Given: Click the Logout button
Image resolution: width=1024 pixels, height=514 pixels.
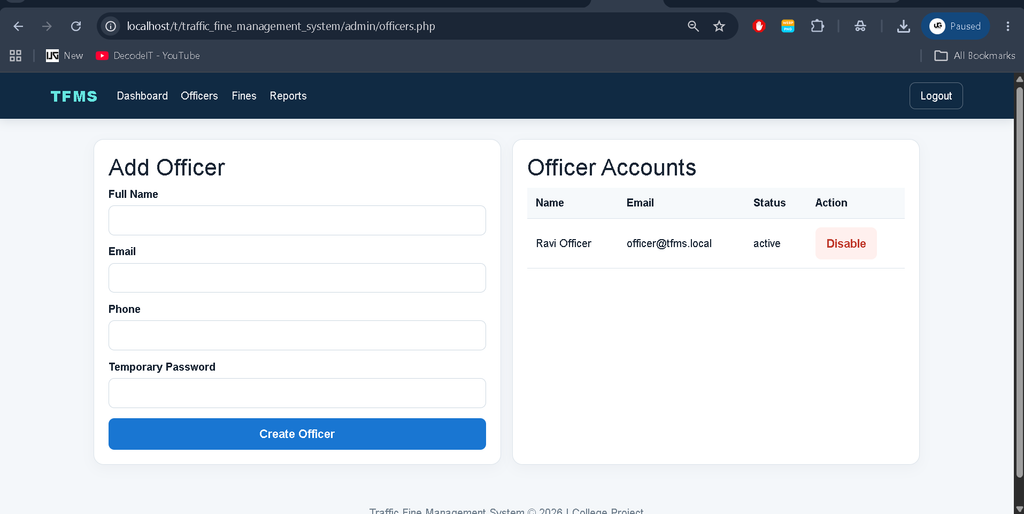Looking at the screenshot, I should click(x=936, y=96).
